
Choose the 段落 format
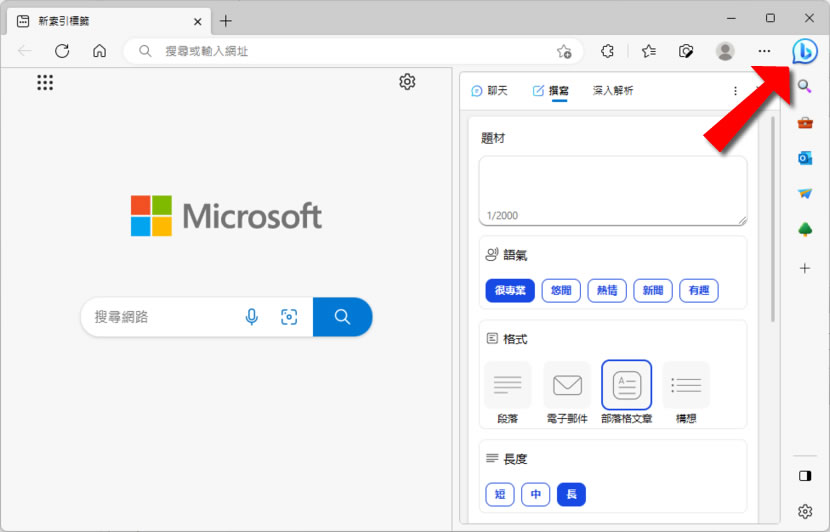tap(508, 392)
